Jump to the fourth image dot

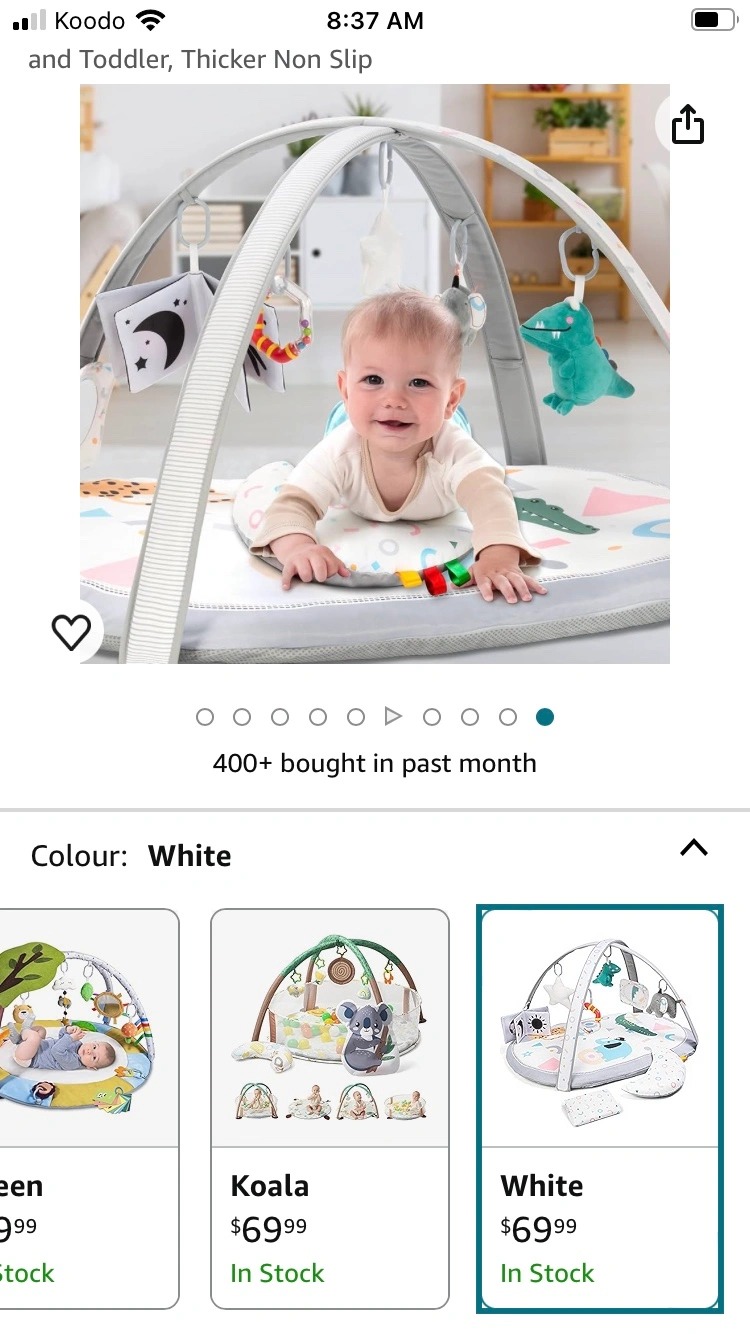pyautogui.click(x=318, y=717)
